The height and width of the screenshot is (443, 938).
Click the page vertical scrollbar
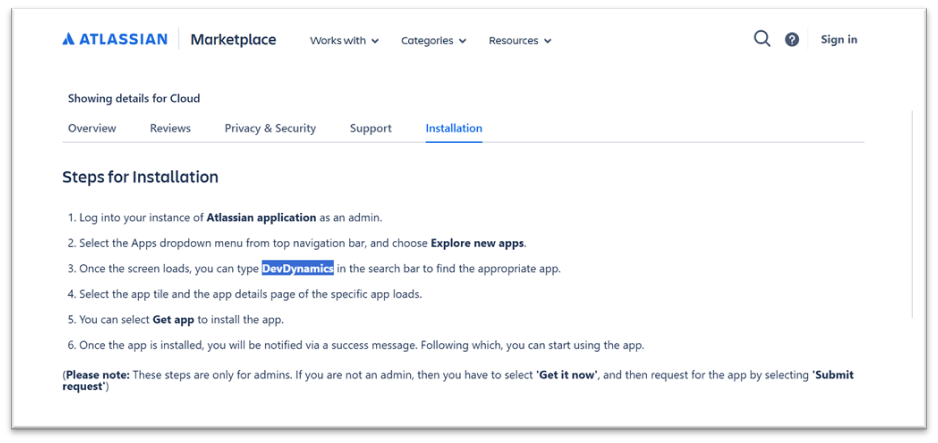pos(912,214)
